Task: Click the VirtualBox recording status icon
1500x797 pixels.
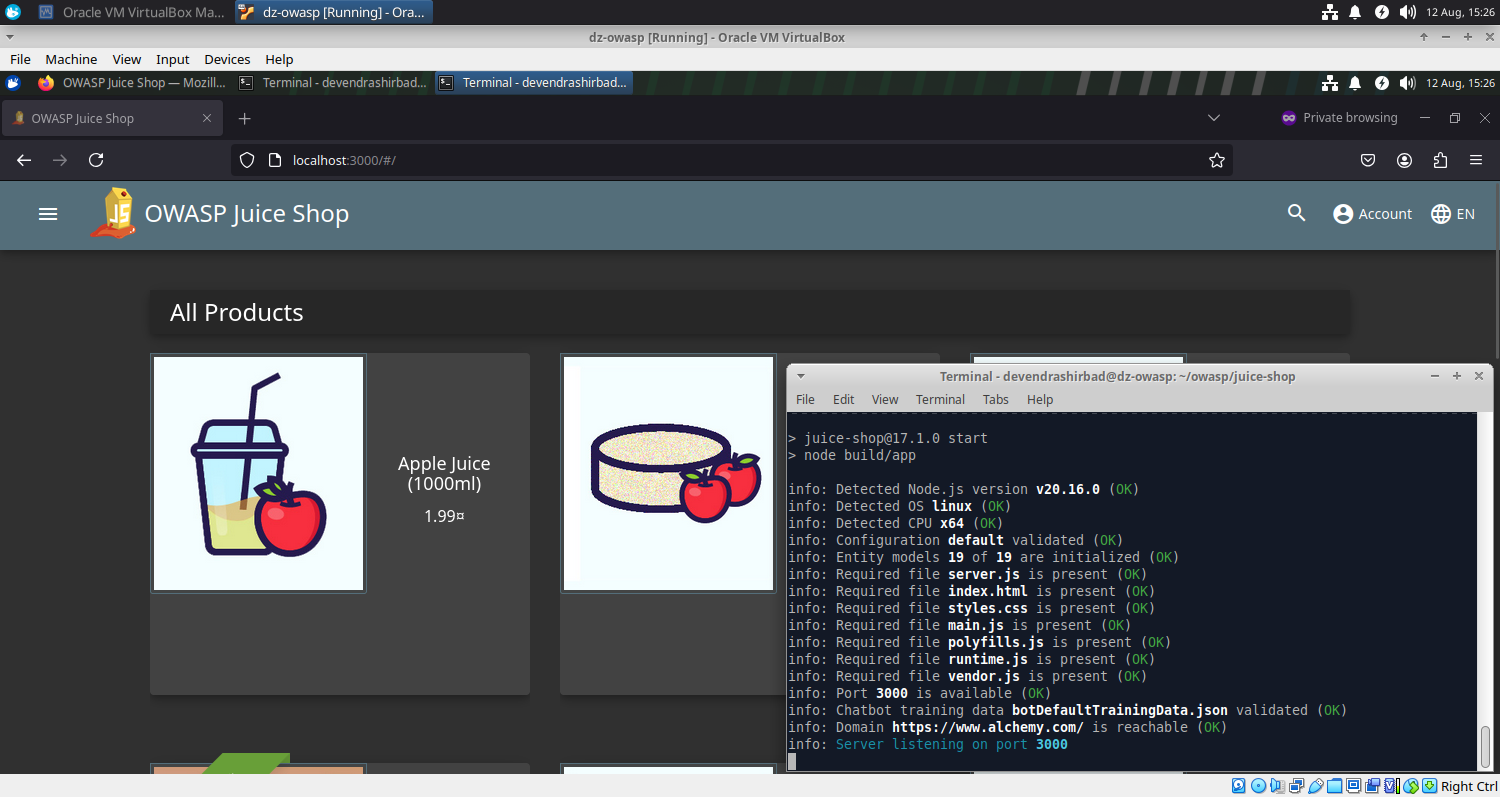Action: (x=1373, y=786)
